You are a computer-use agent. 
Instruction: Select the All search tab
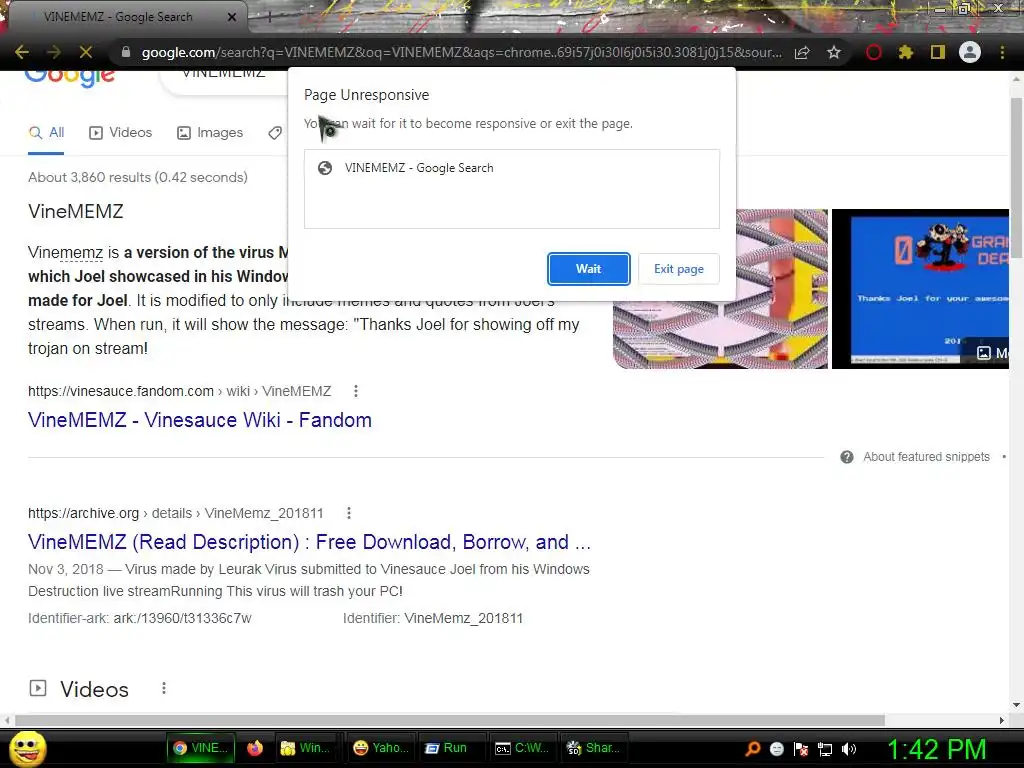(46, 133)
